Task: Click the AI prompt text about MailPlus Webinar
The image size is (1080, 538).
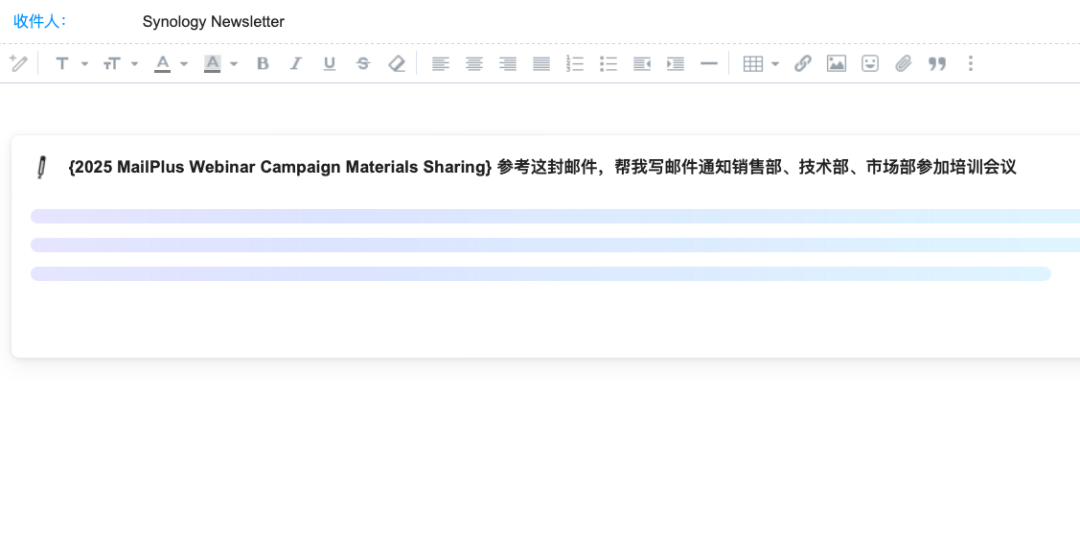Action: pos(542,167)
